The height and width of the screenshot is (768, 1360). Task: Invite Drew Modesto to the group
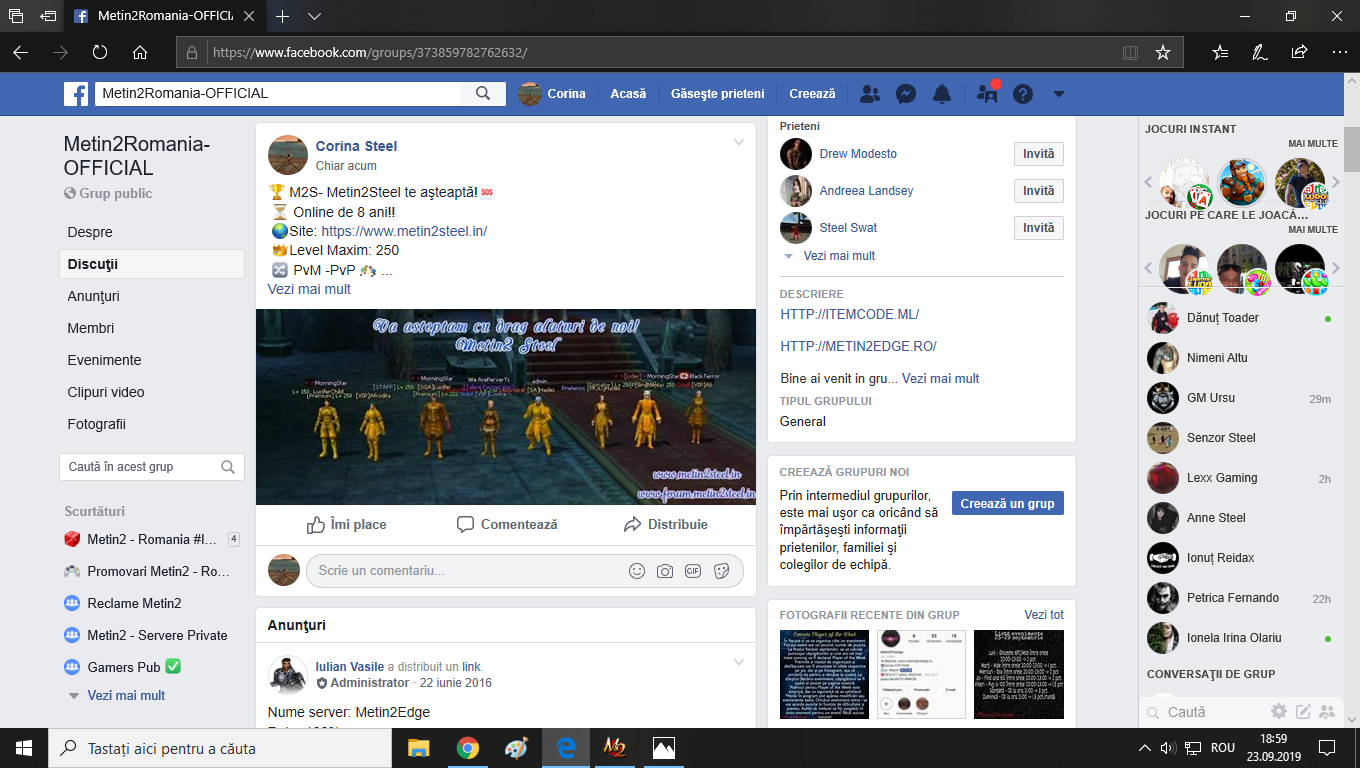1039,154
